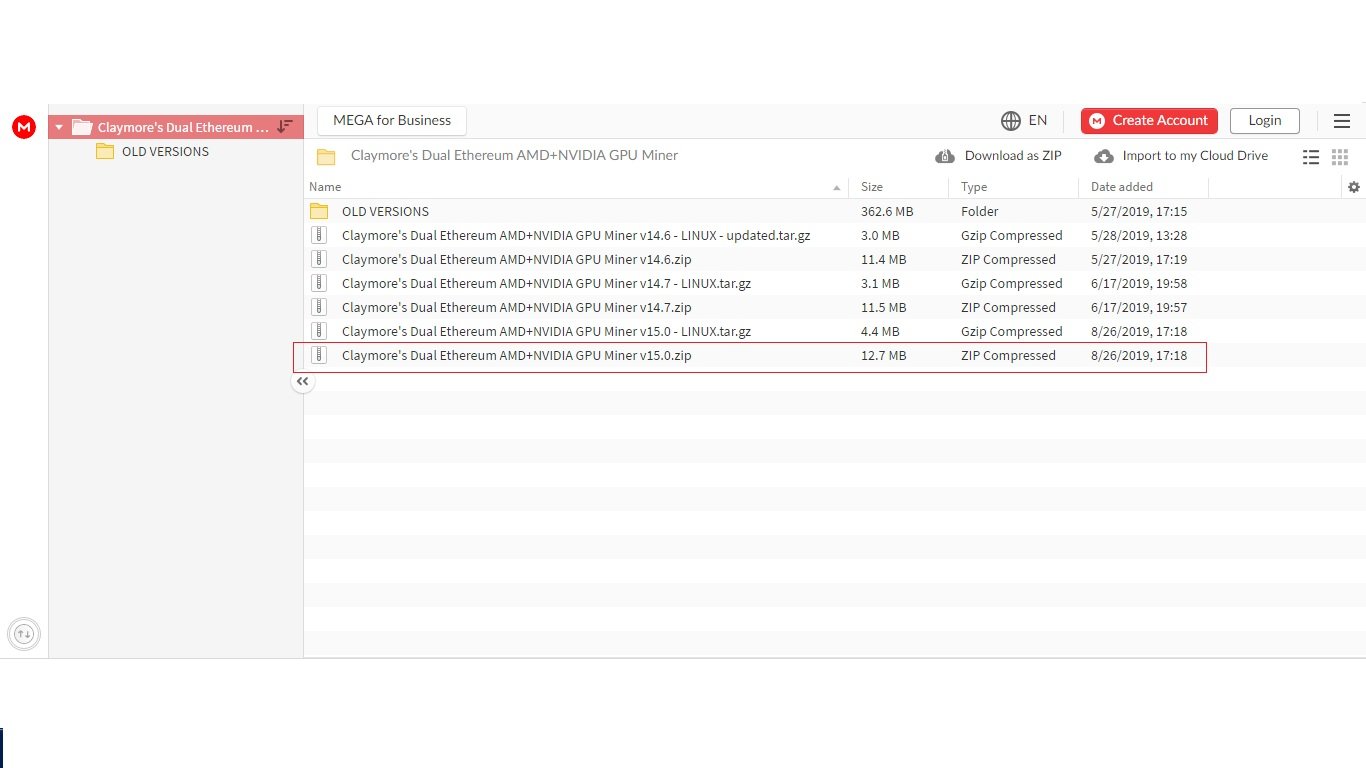Click the 11.5 MB size cell

click(884, 307)
